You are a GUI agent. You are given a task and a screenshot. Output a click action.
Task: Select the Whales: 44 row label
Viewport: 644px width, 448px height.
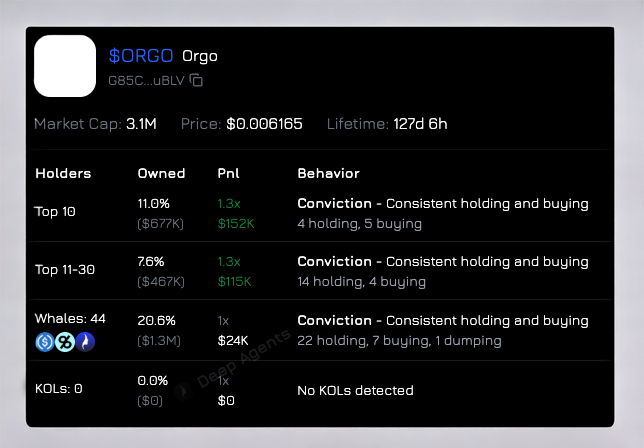point(70,319)
